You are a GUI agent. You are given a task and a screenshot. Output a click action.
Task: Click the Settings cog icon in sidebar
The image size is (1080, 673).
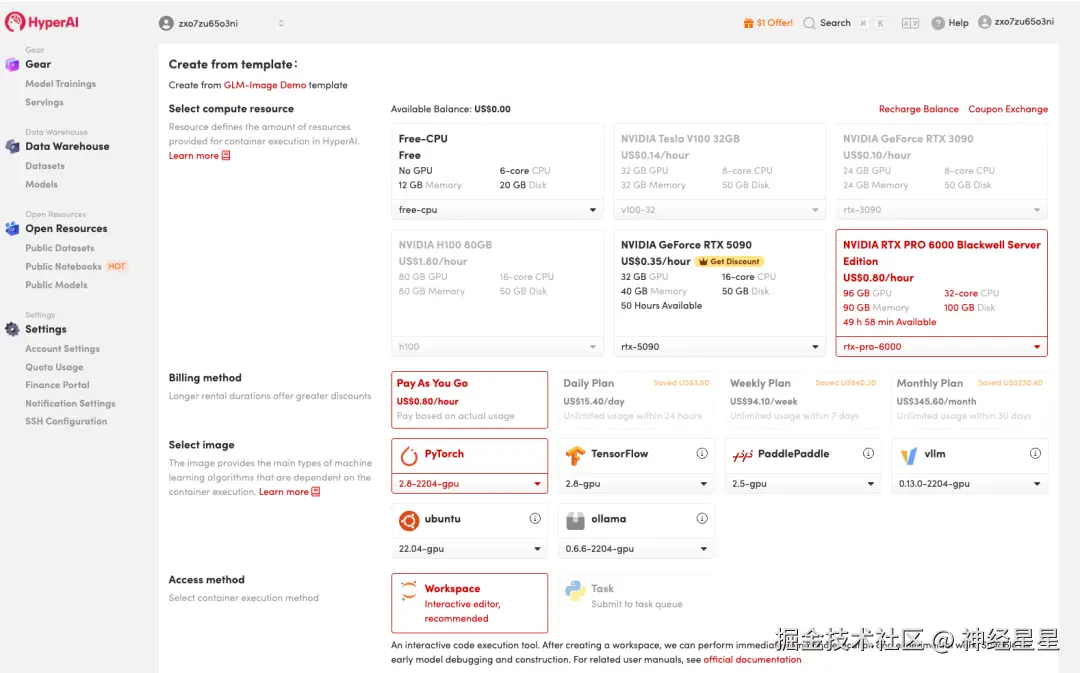[x=12, y=329]
